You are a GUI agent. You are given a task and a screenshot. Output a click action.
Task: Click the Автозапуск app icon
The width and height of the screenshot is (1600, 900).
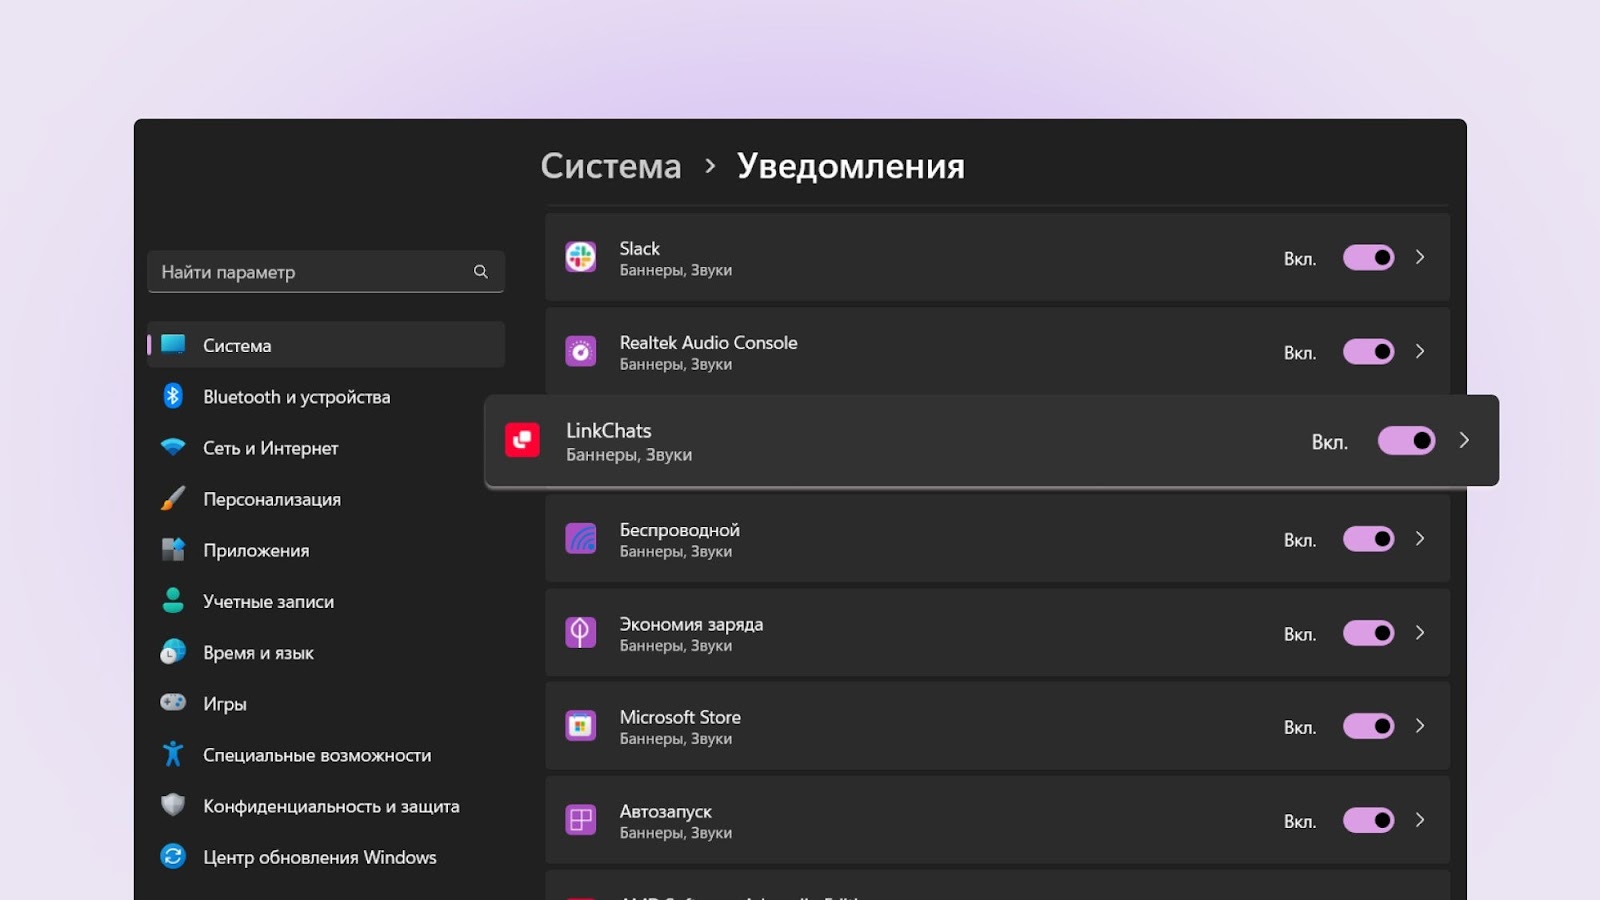[x=580, y=820]
